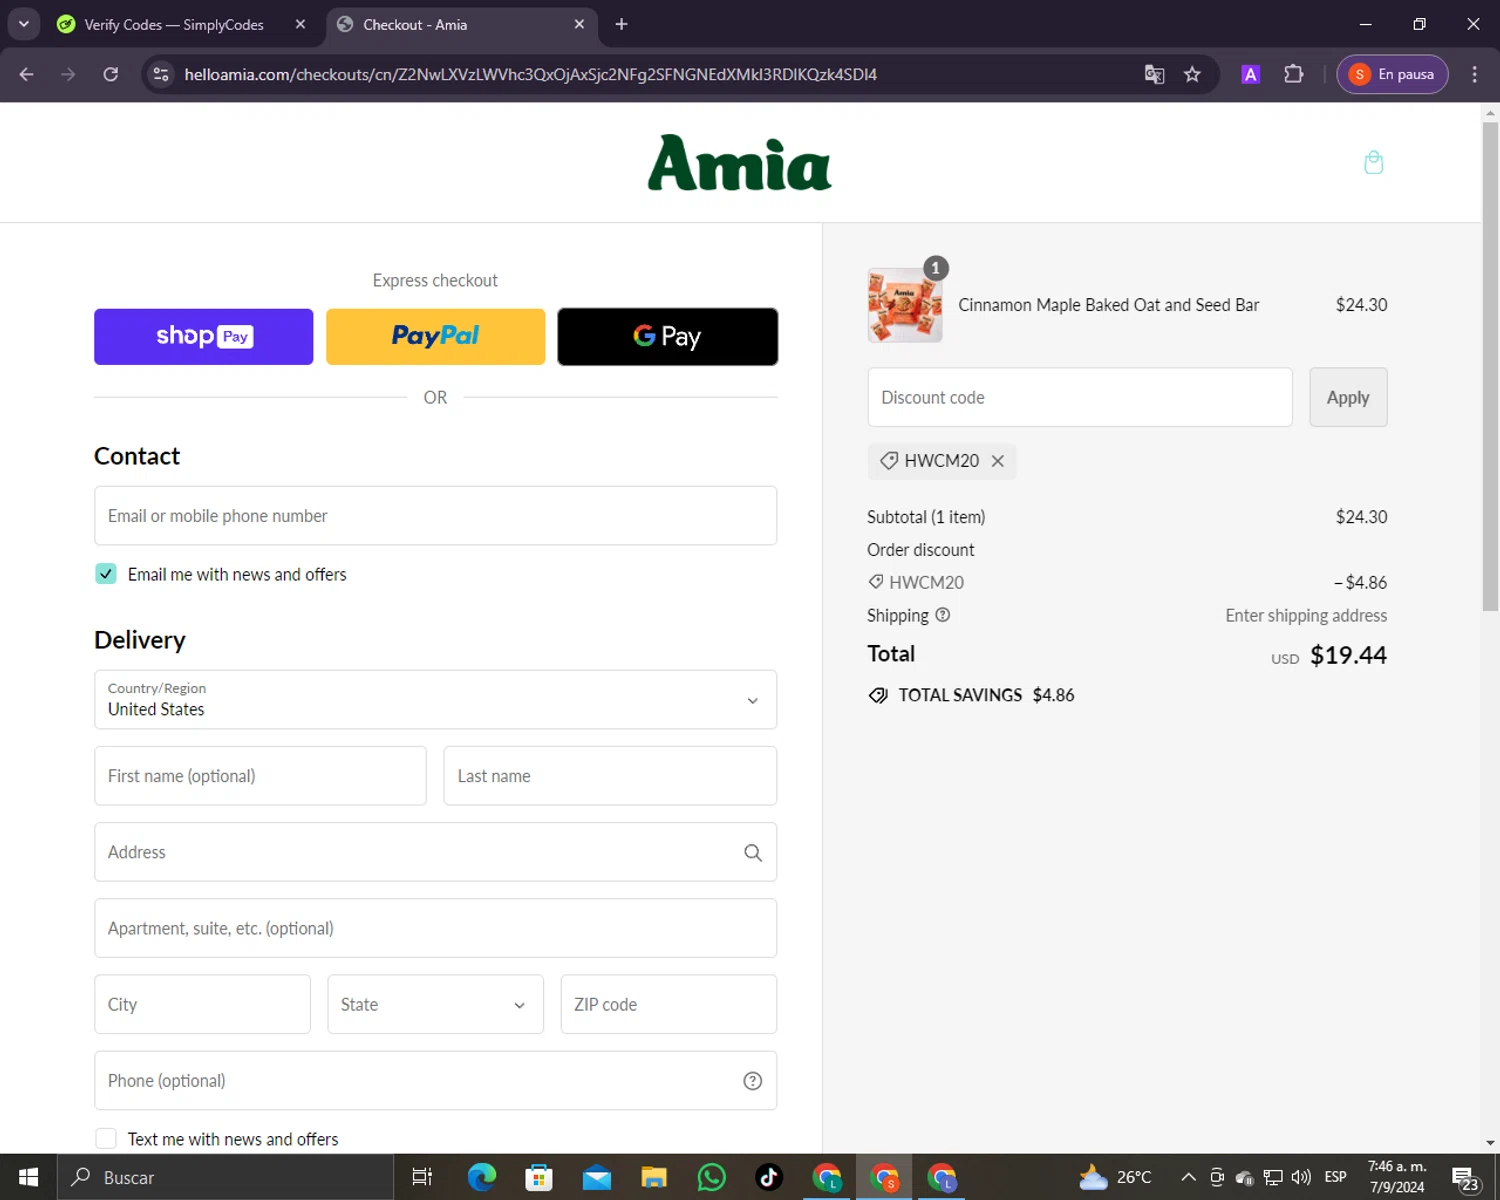Select the Checkout - Amia tab
This screenshot has height=1200, width=1500.
460,24
